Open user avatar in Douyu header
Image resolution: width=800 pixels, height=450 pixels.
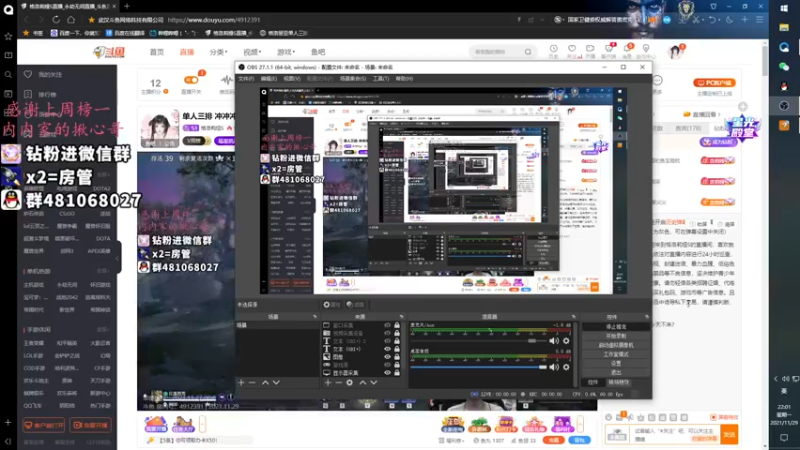676,52
